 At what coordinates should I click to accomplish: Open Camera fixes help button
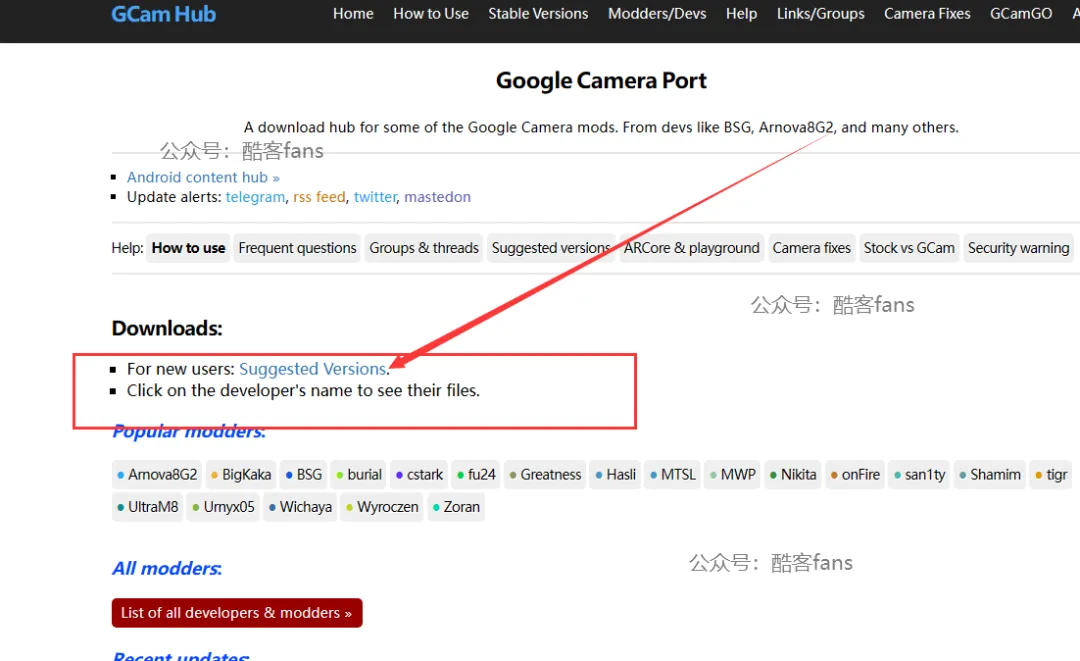point(811,248)
